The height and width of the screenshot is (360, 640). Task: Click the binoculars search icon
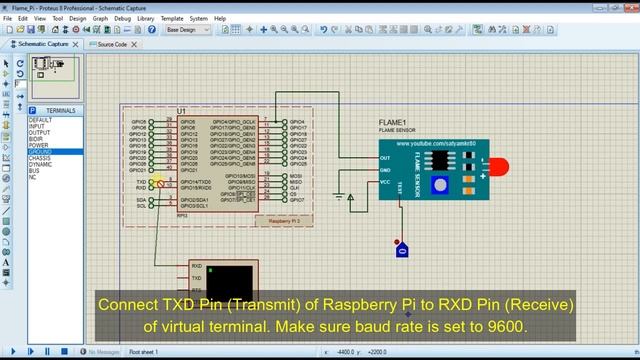(492, 30)
